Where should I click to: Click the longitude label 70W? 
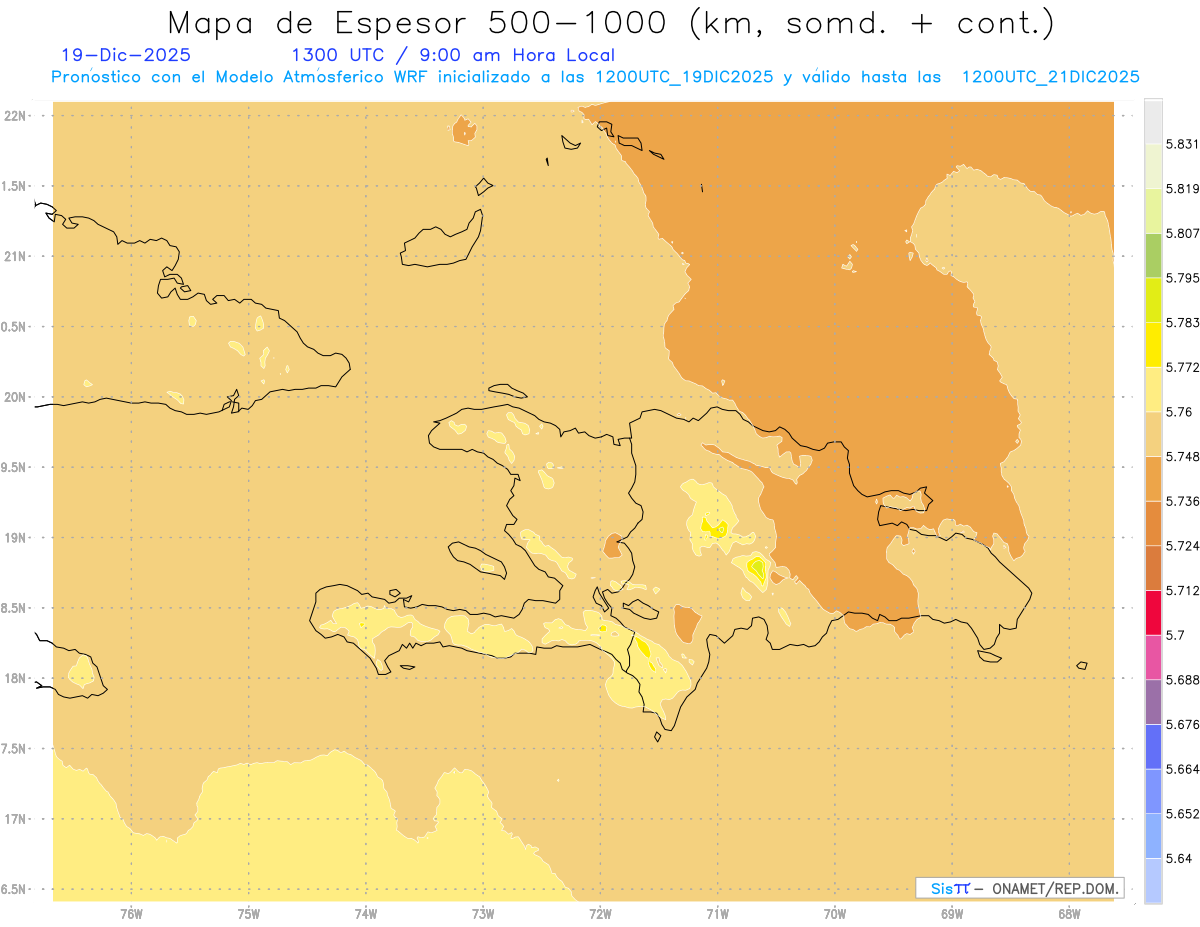[835, 913]
